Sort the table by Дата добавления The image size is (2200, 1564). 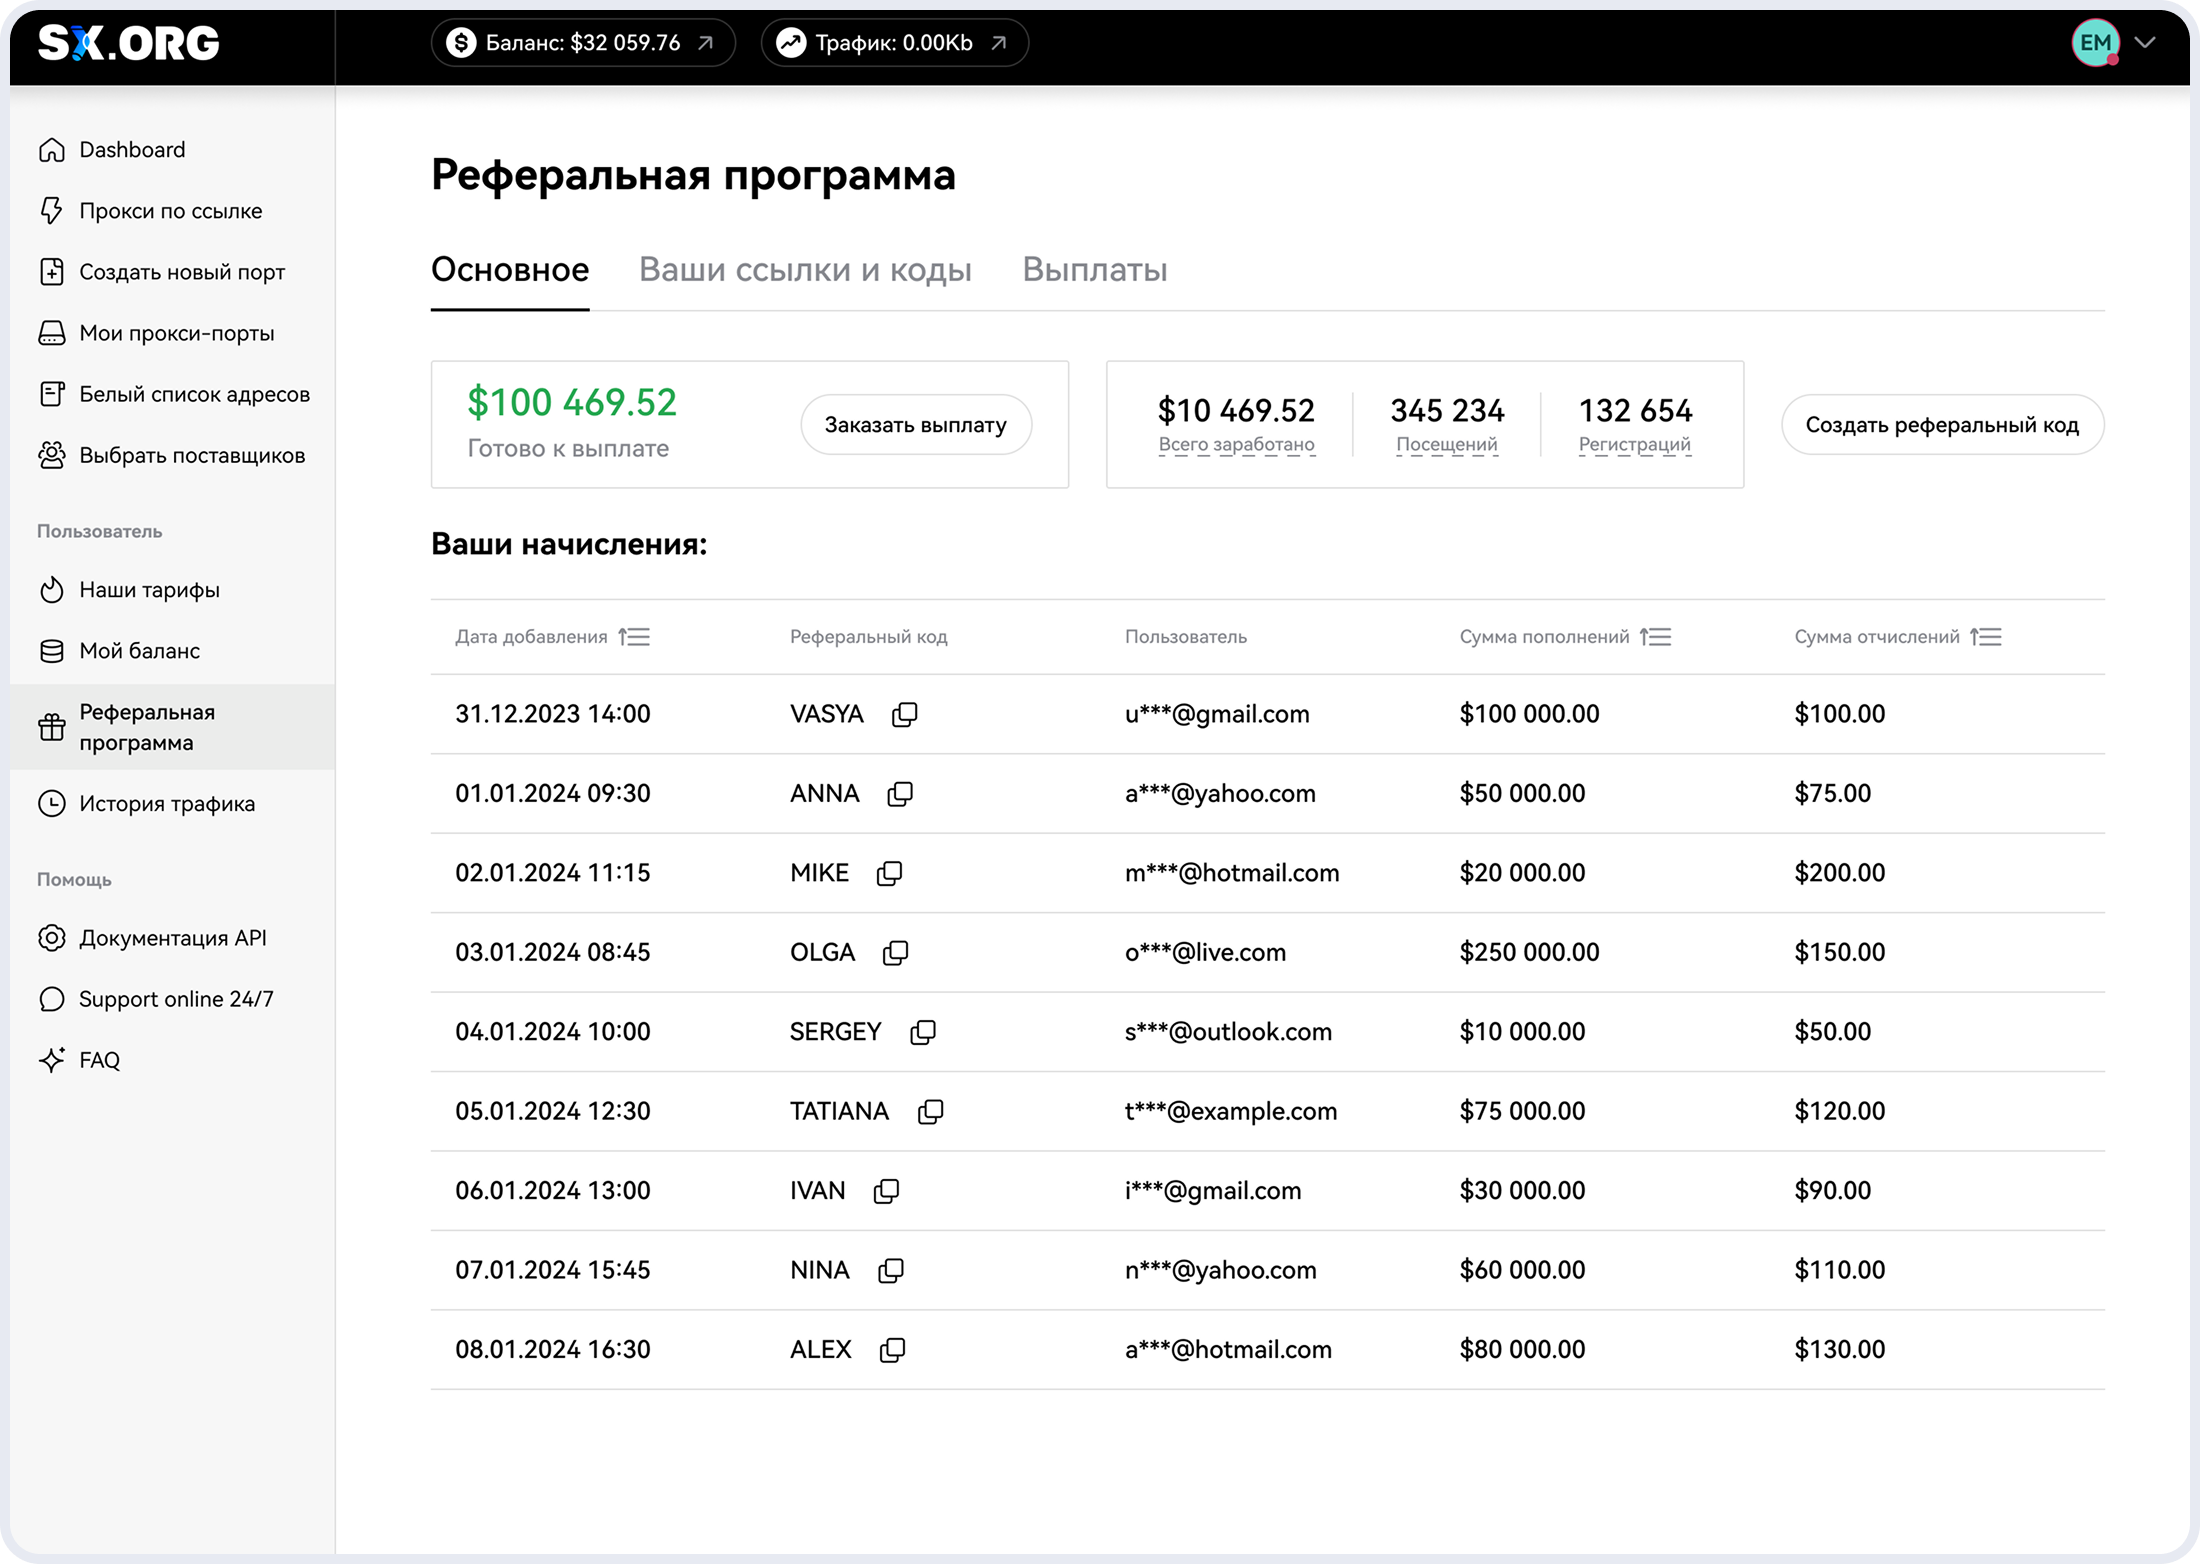(634, 637)
